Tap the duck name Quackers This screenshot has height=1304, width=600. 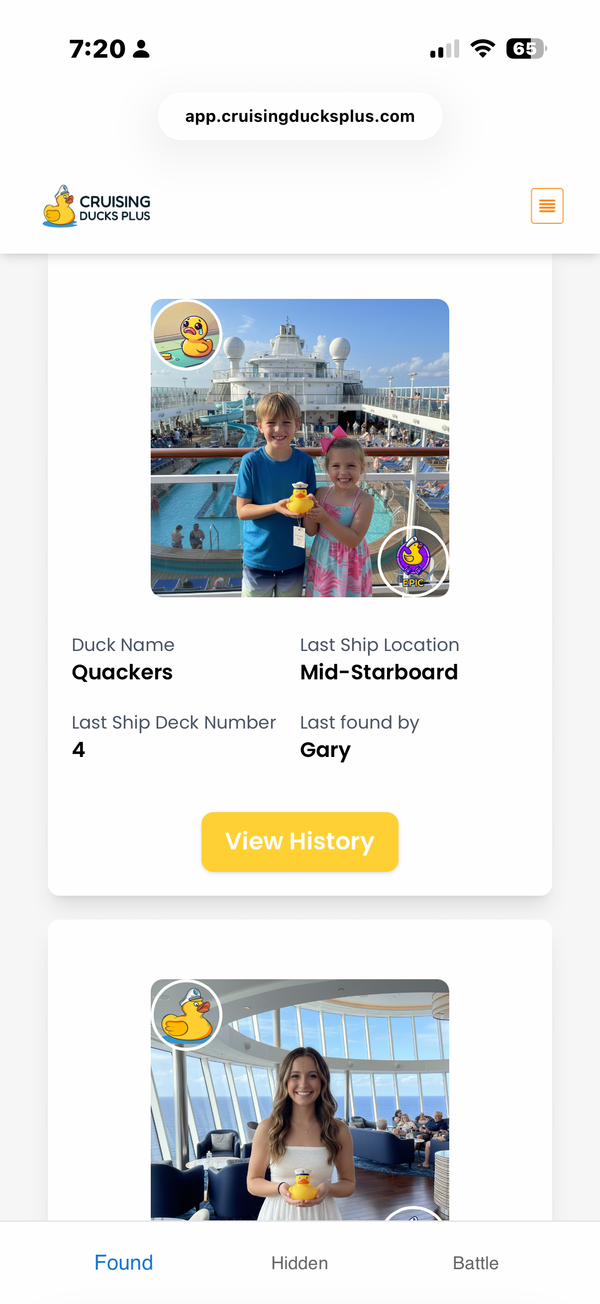(122, 672)
